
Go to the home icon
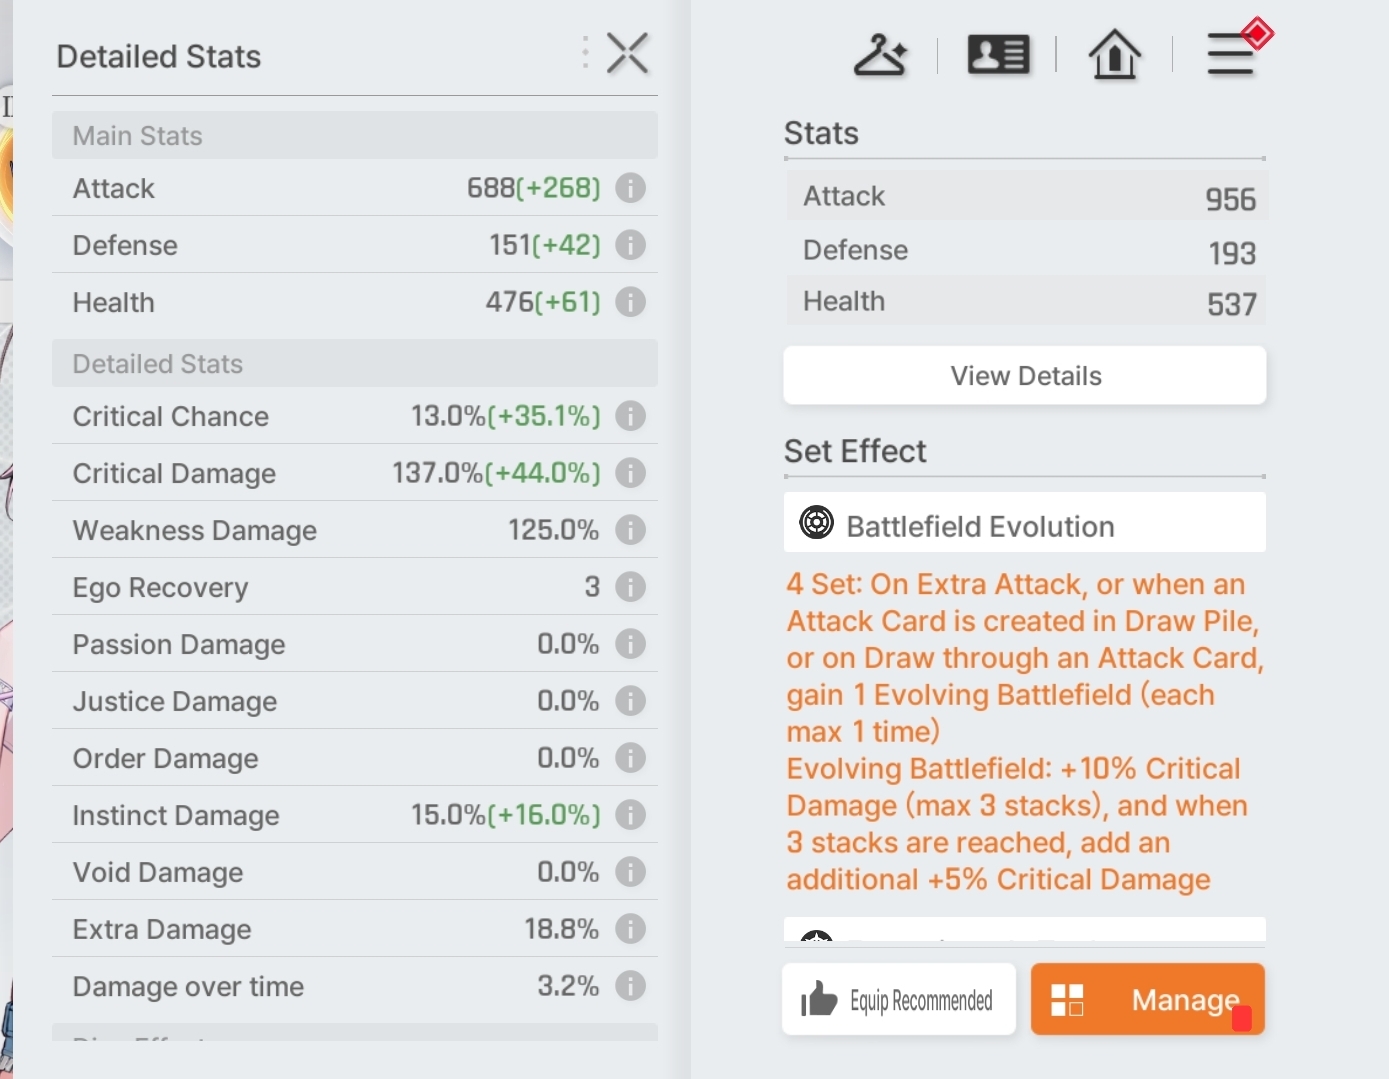click(x=1114, y=54)
